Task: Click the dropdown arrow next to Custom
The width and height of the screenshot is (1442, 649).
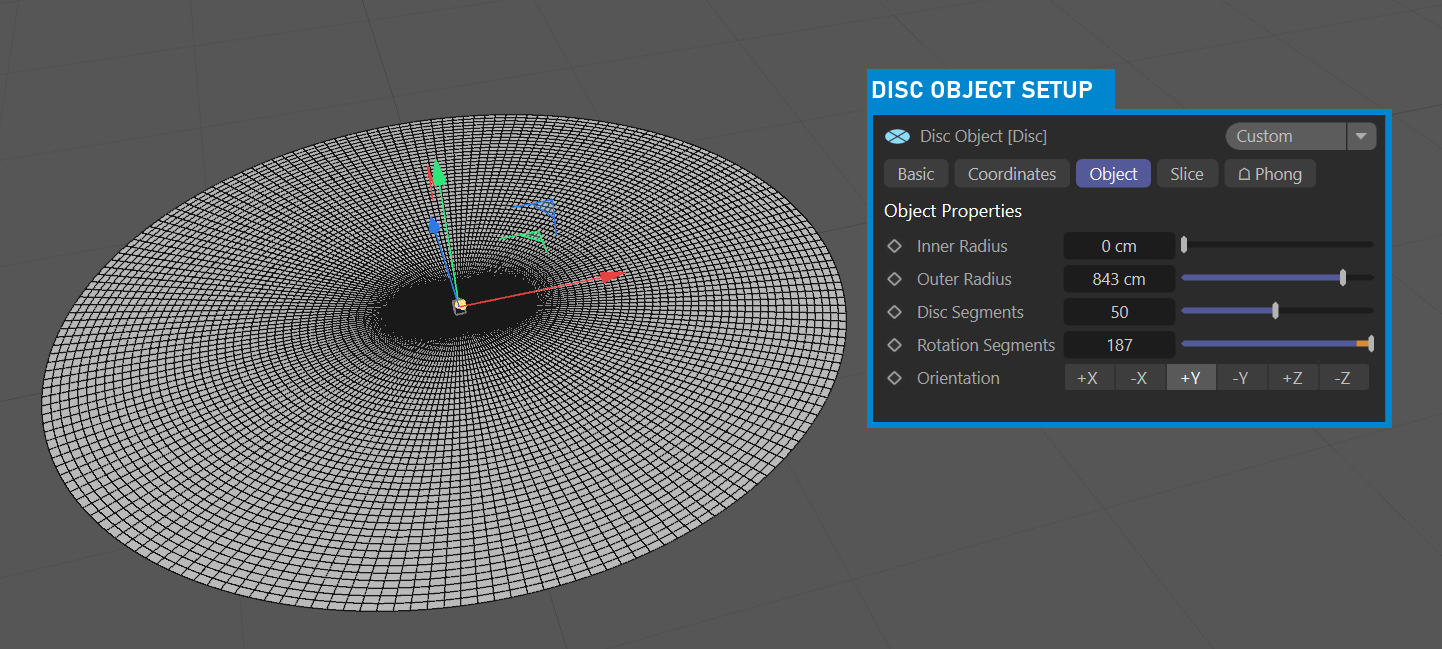Action: click(1362, 136)
